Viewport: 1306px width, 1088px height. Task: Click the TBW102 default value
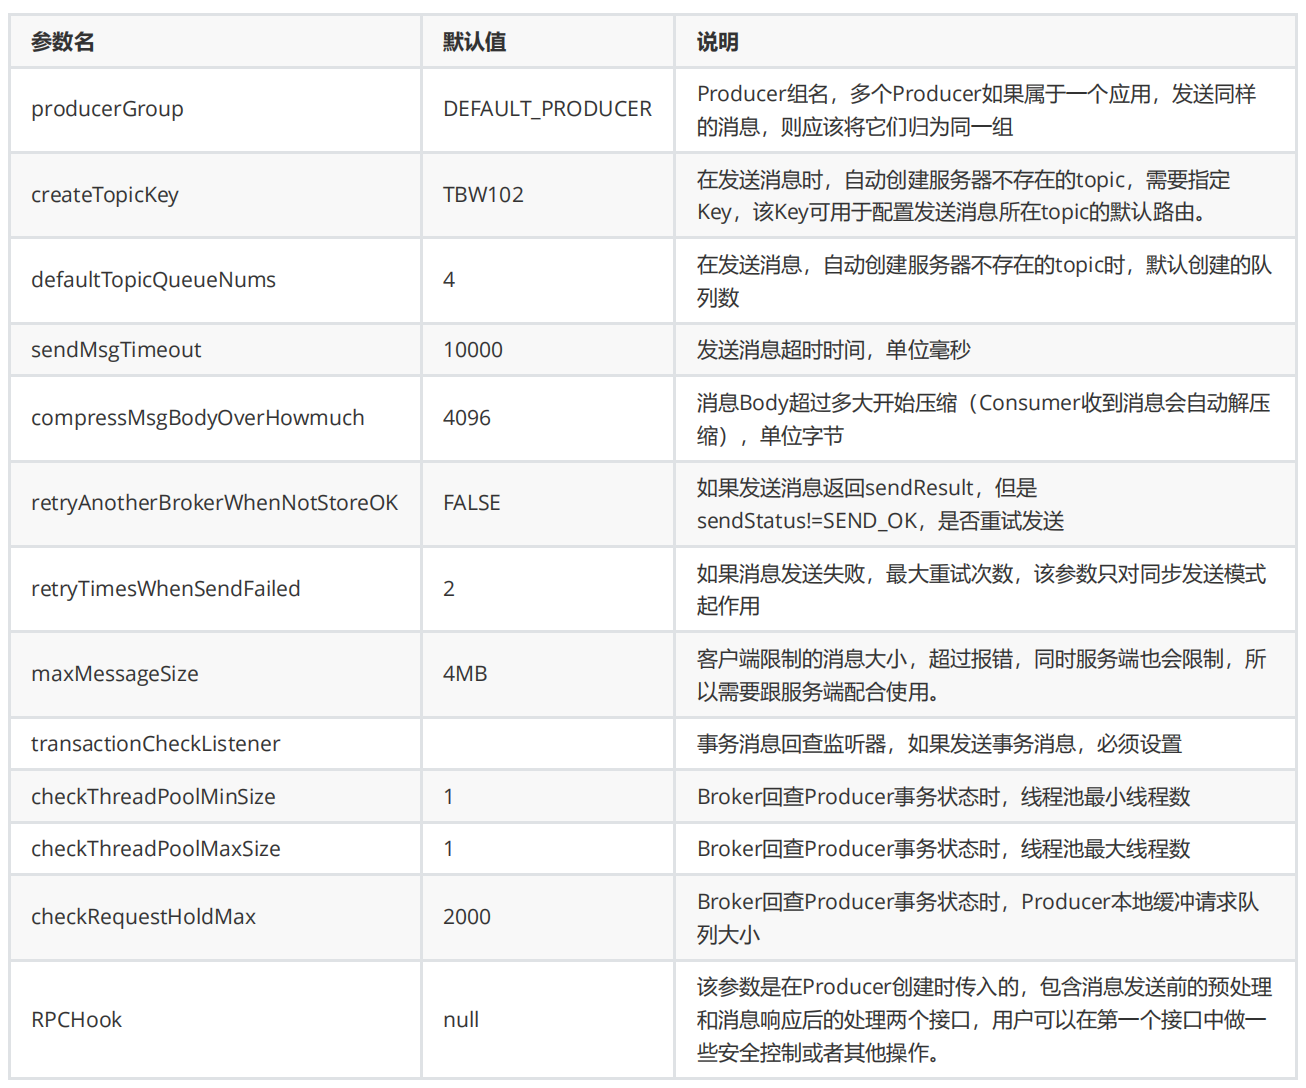point(483,195)
